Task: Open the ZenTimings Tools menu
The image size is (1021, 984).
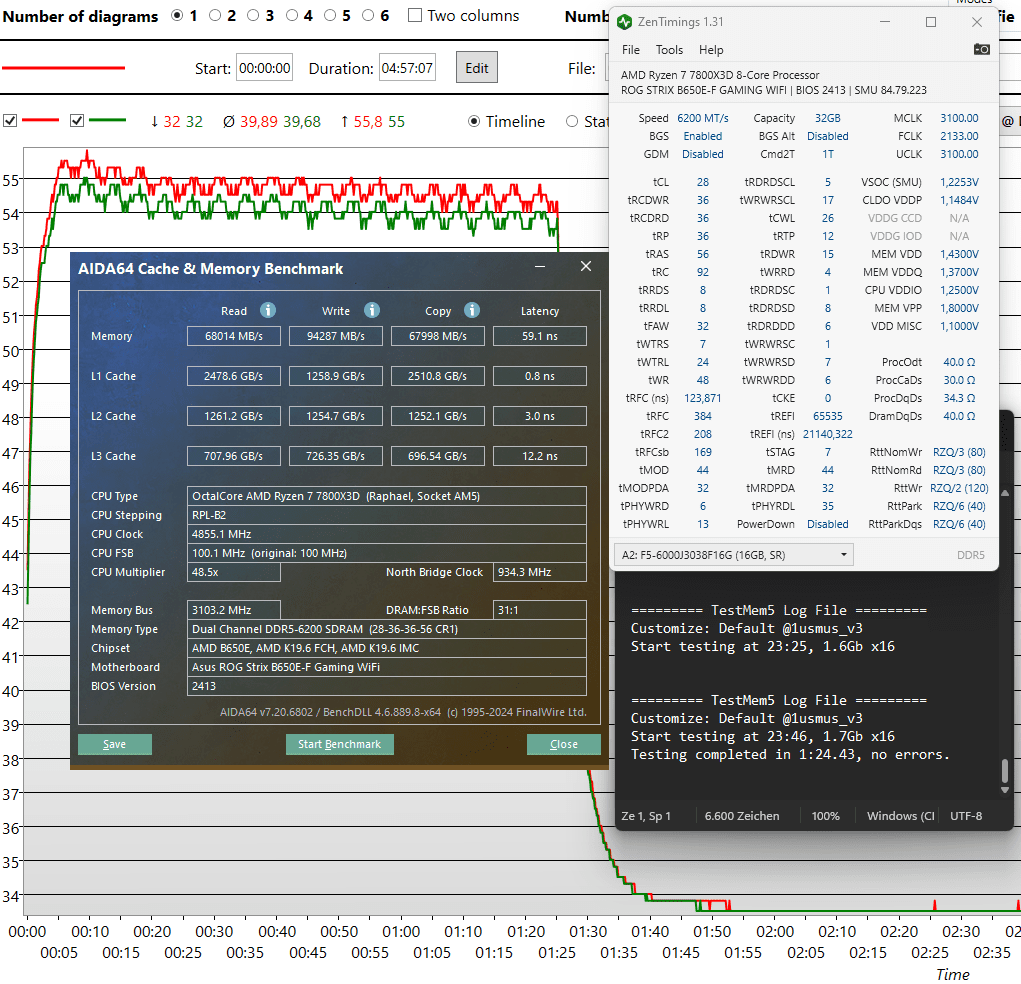Action: (x=669, y=49)
